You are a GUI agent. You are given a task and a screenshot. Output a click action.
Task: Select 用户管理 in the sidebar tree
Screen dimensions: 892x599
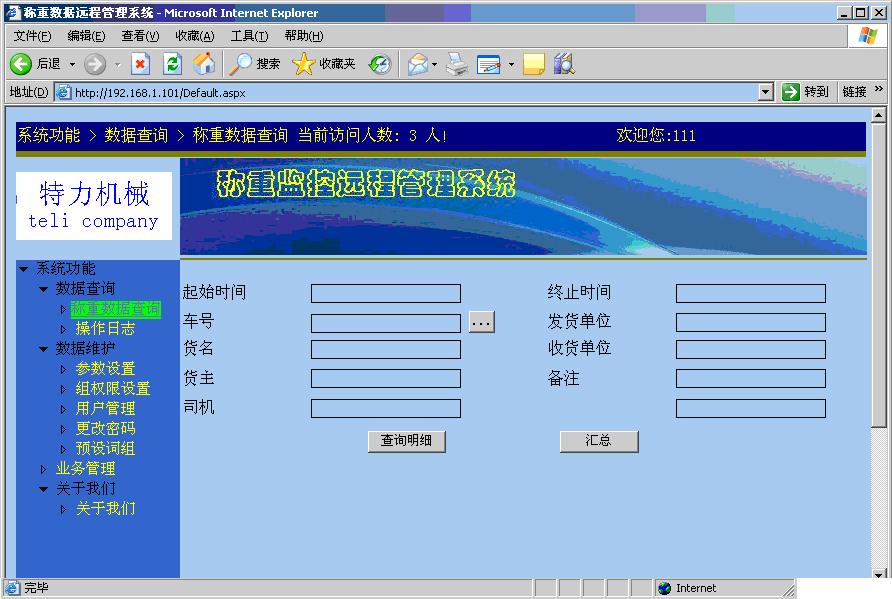[105, 409]
